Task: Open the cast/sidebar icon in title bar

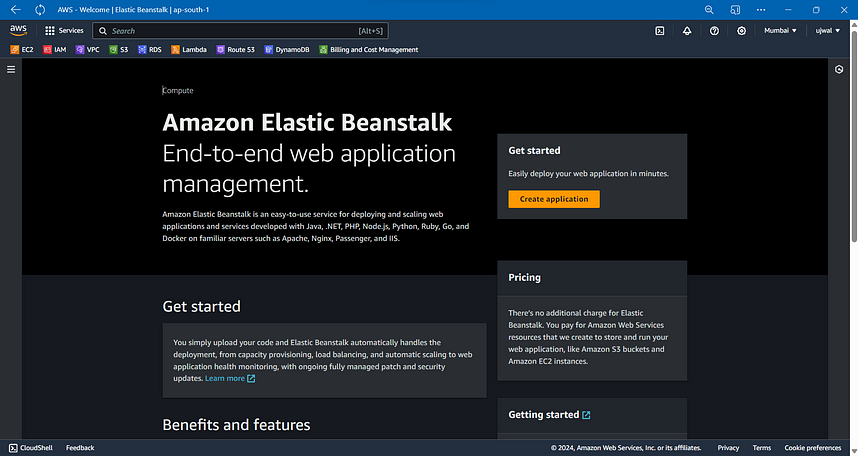Action: click(735, 9)
